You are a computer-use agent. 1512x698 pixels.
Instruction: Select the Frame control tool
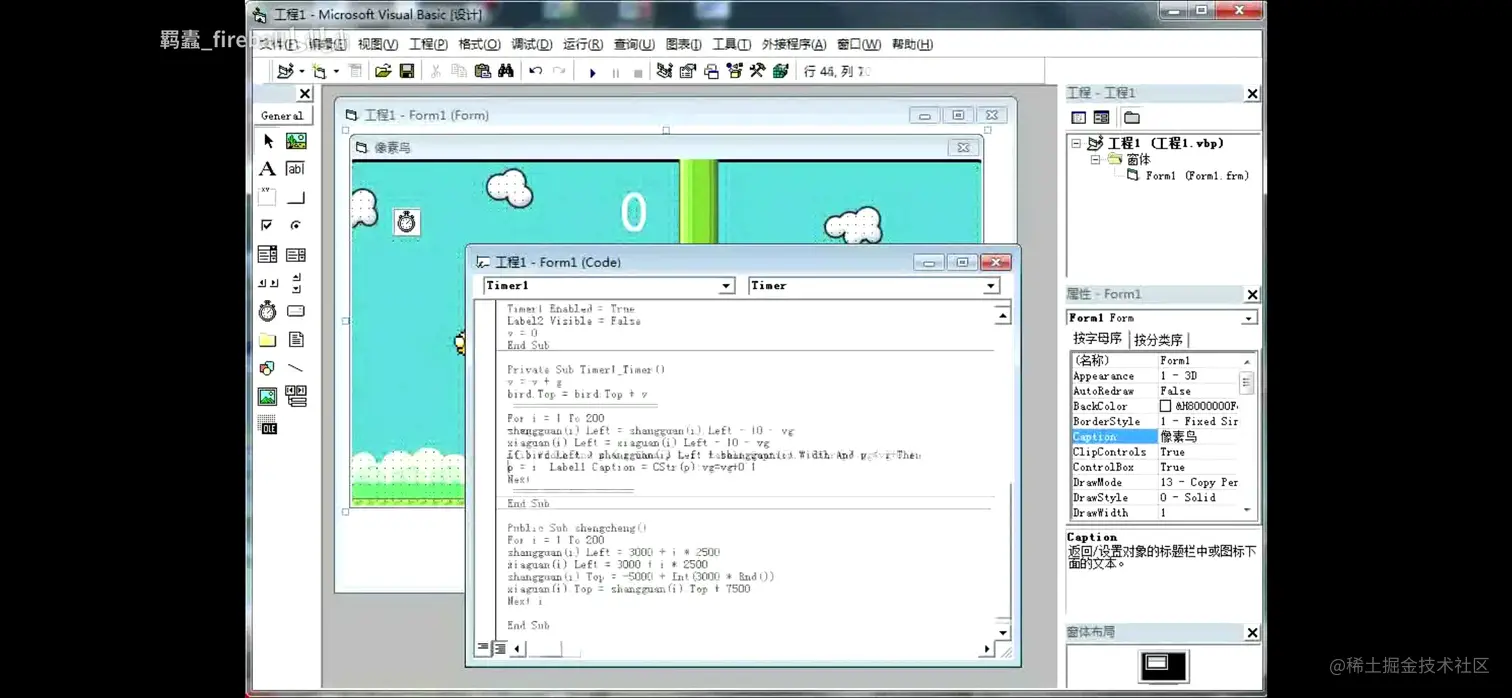coord(268,197)
